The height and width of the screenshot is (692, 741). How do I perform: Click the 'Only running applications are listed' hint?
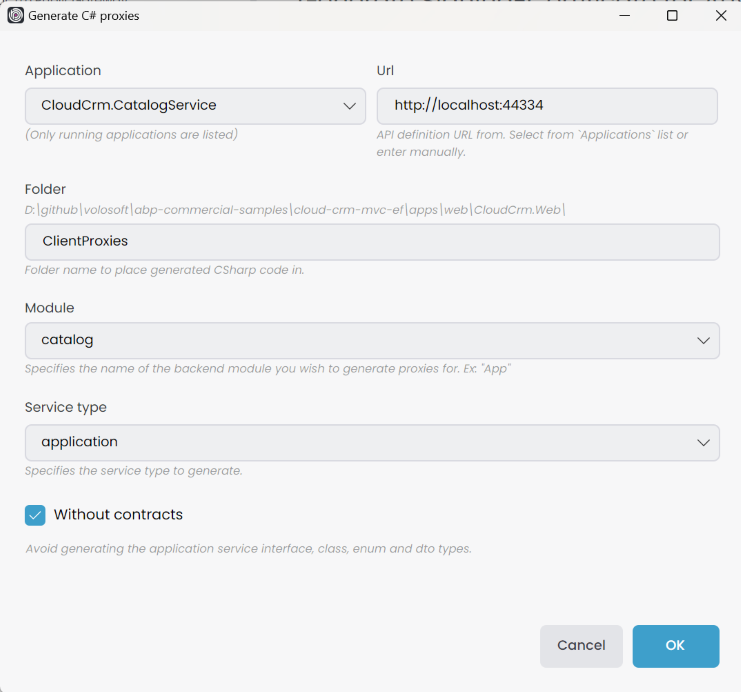[x=131, y=135]
